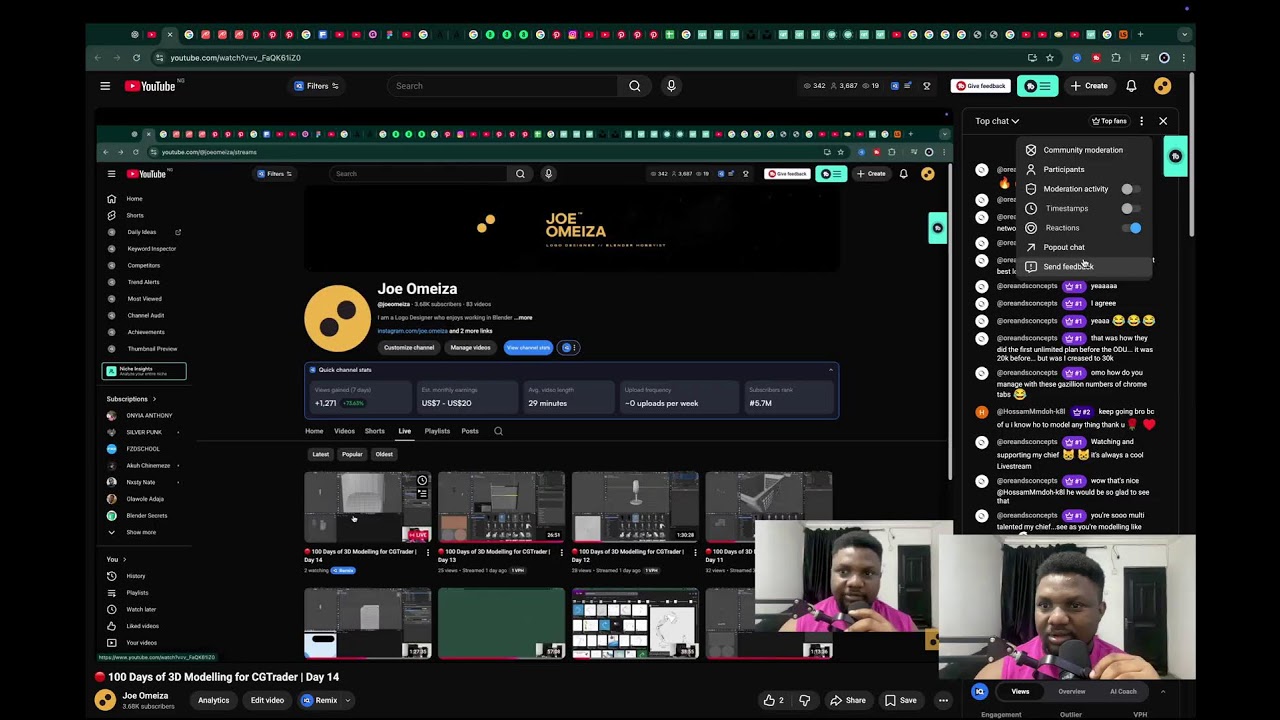Image resolution: width=1280 pixels, height=720 pixels.
Task: Dislike the video with thumbs down
Action: tap(804, 700)
